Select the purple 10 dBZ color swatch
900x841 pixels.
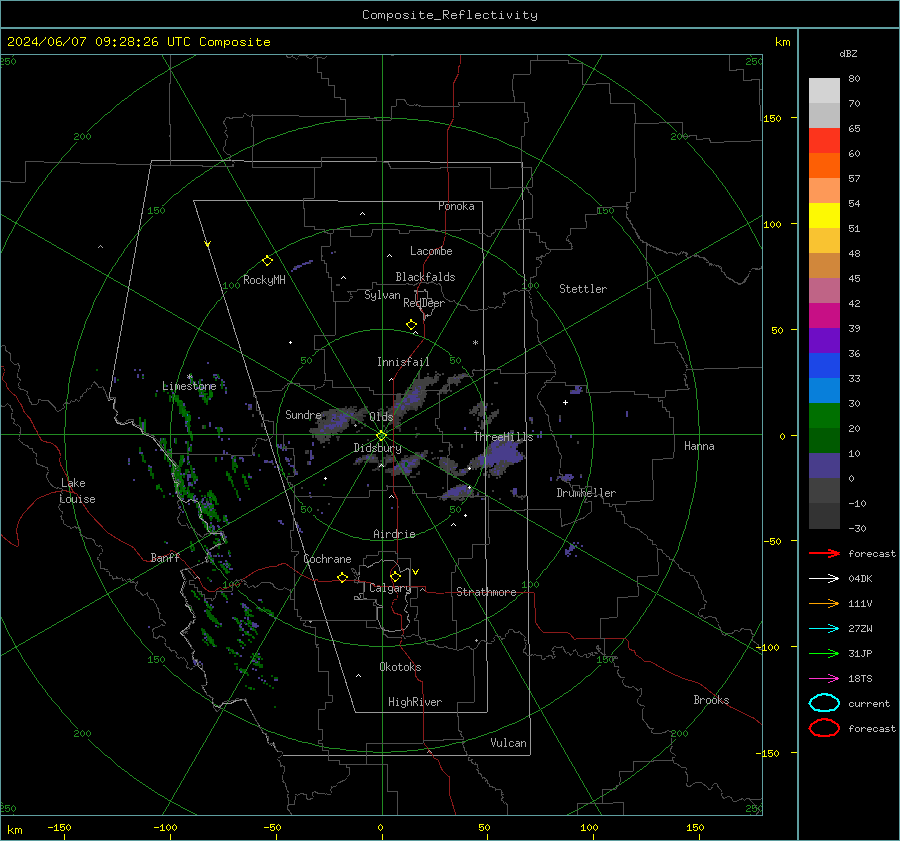pos(824,465)
